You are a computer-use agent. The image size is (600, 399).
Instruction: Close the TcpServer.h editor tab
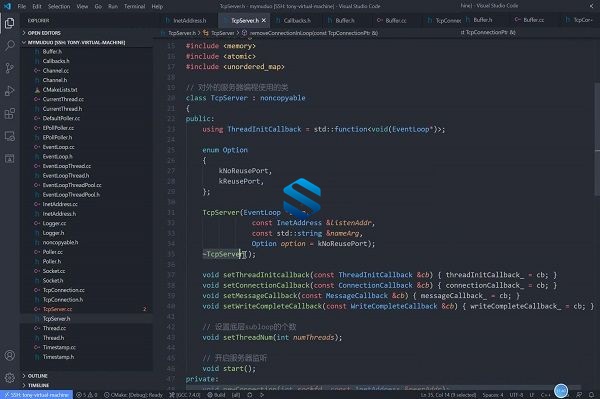(264, 20)
